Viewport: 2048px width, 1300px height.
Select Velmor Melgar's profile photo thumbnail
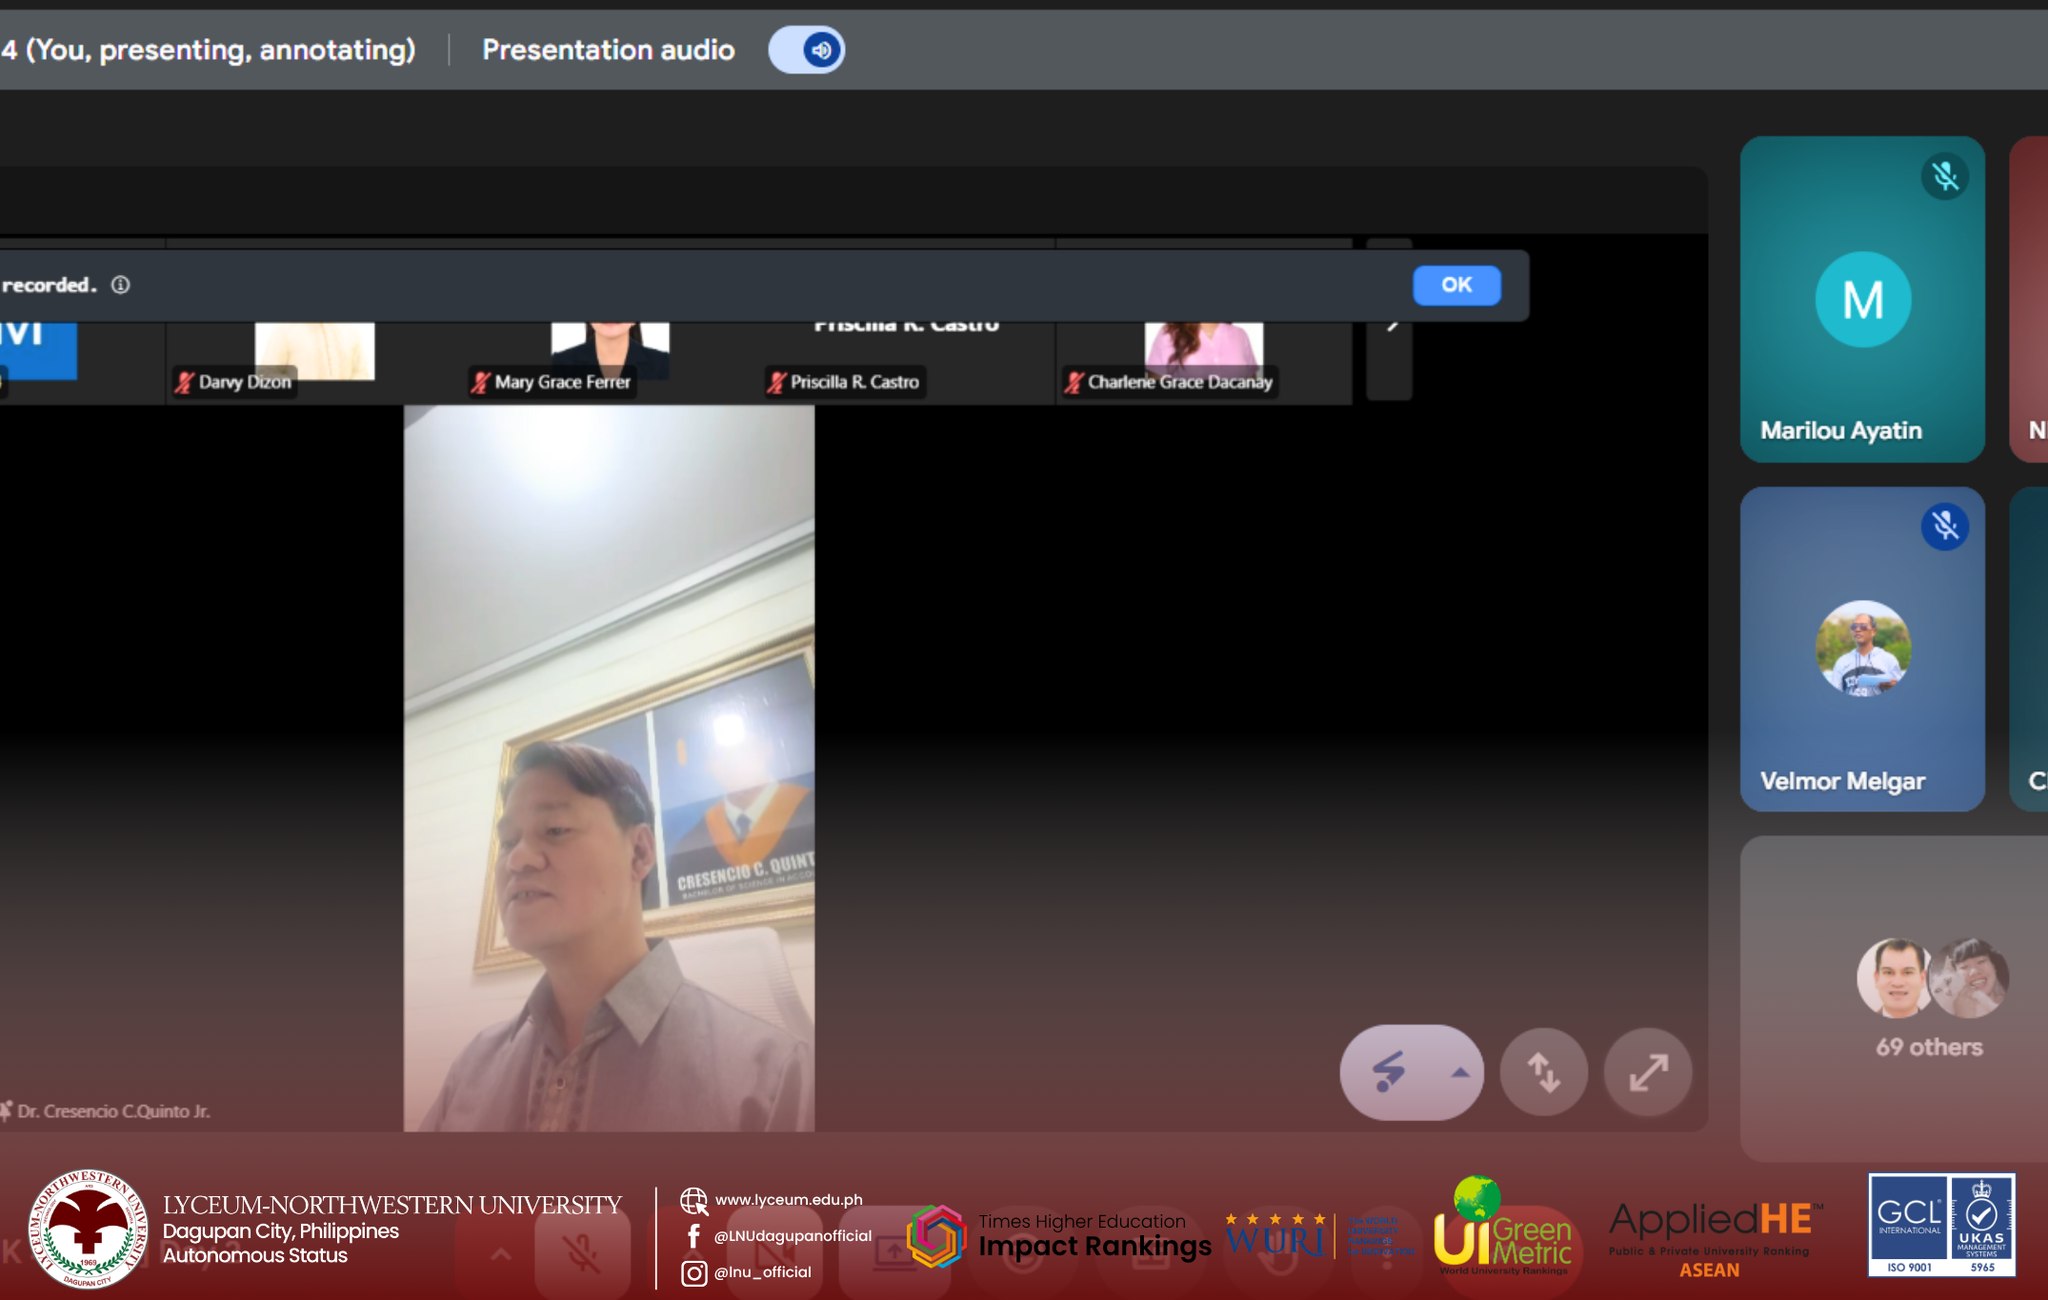tap(1862, 648)
